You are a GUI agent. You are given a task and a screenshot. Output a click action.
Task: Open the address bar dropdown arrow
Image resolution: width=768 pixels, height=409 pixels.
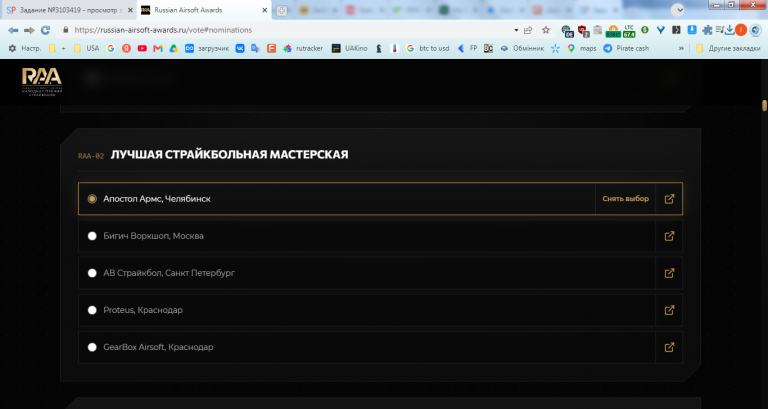coord(516,30)
